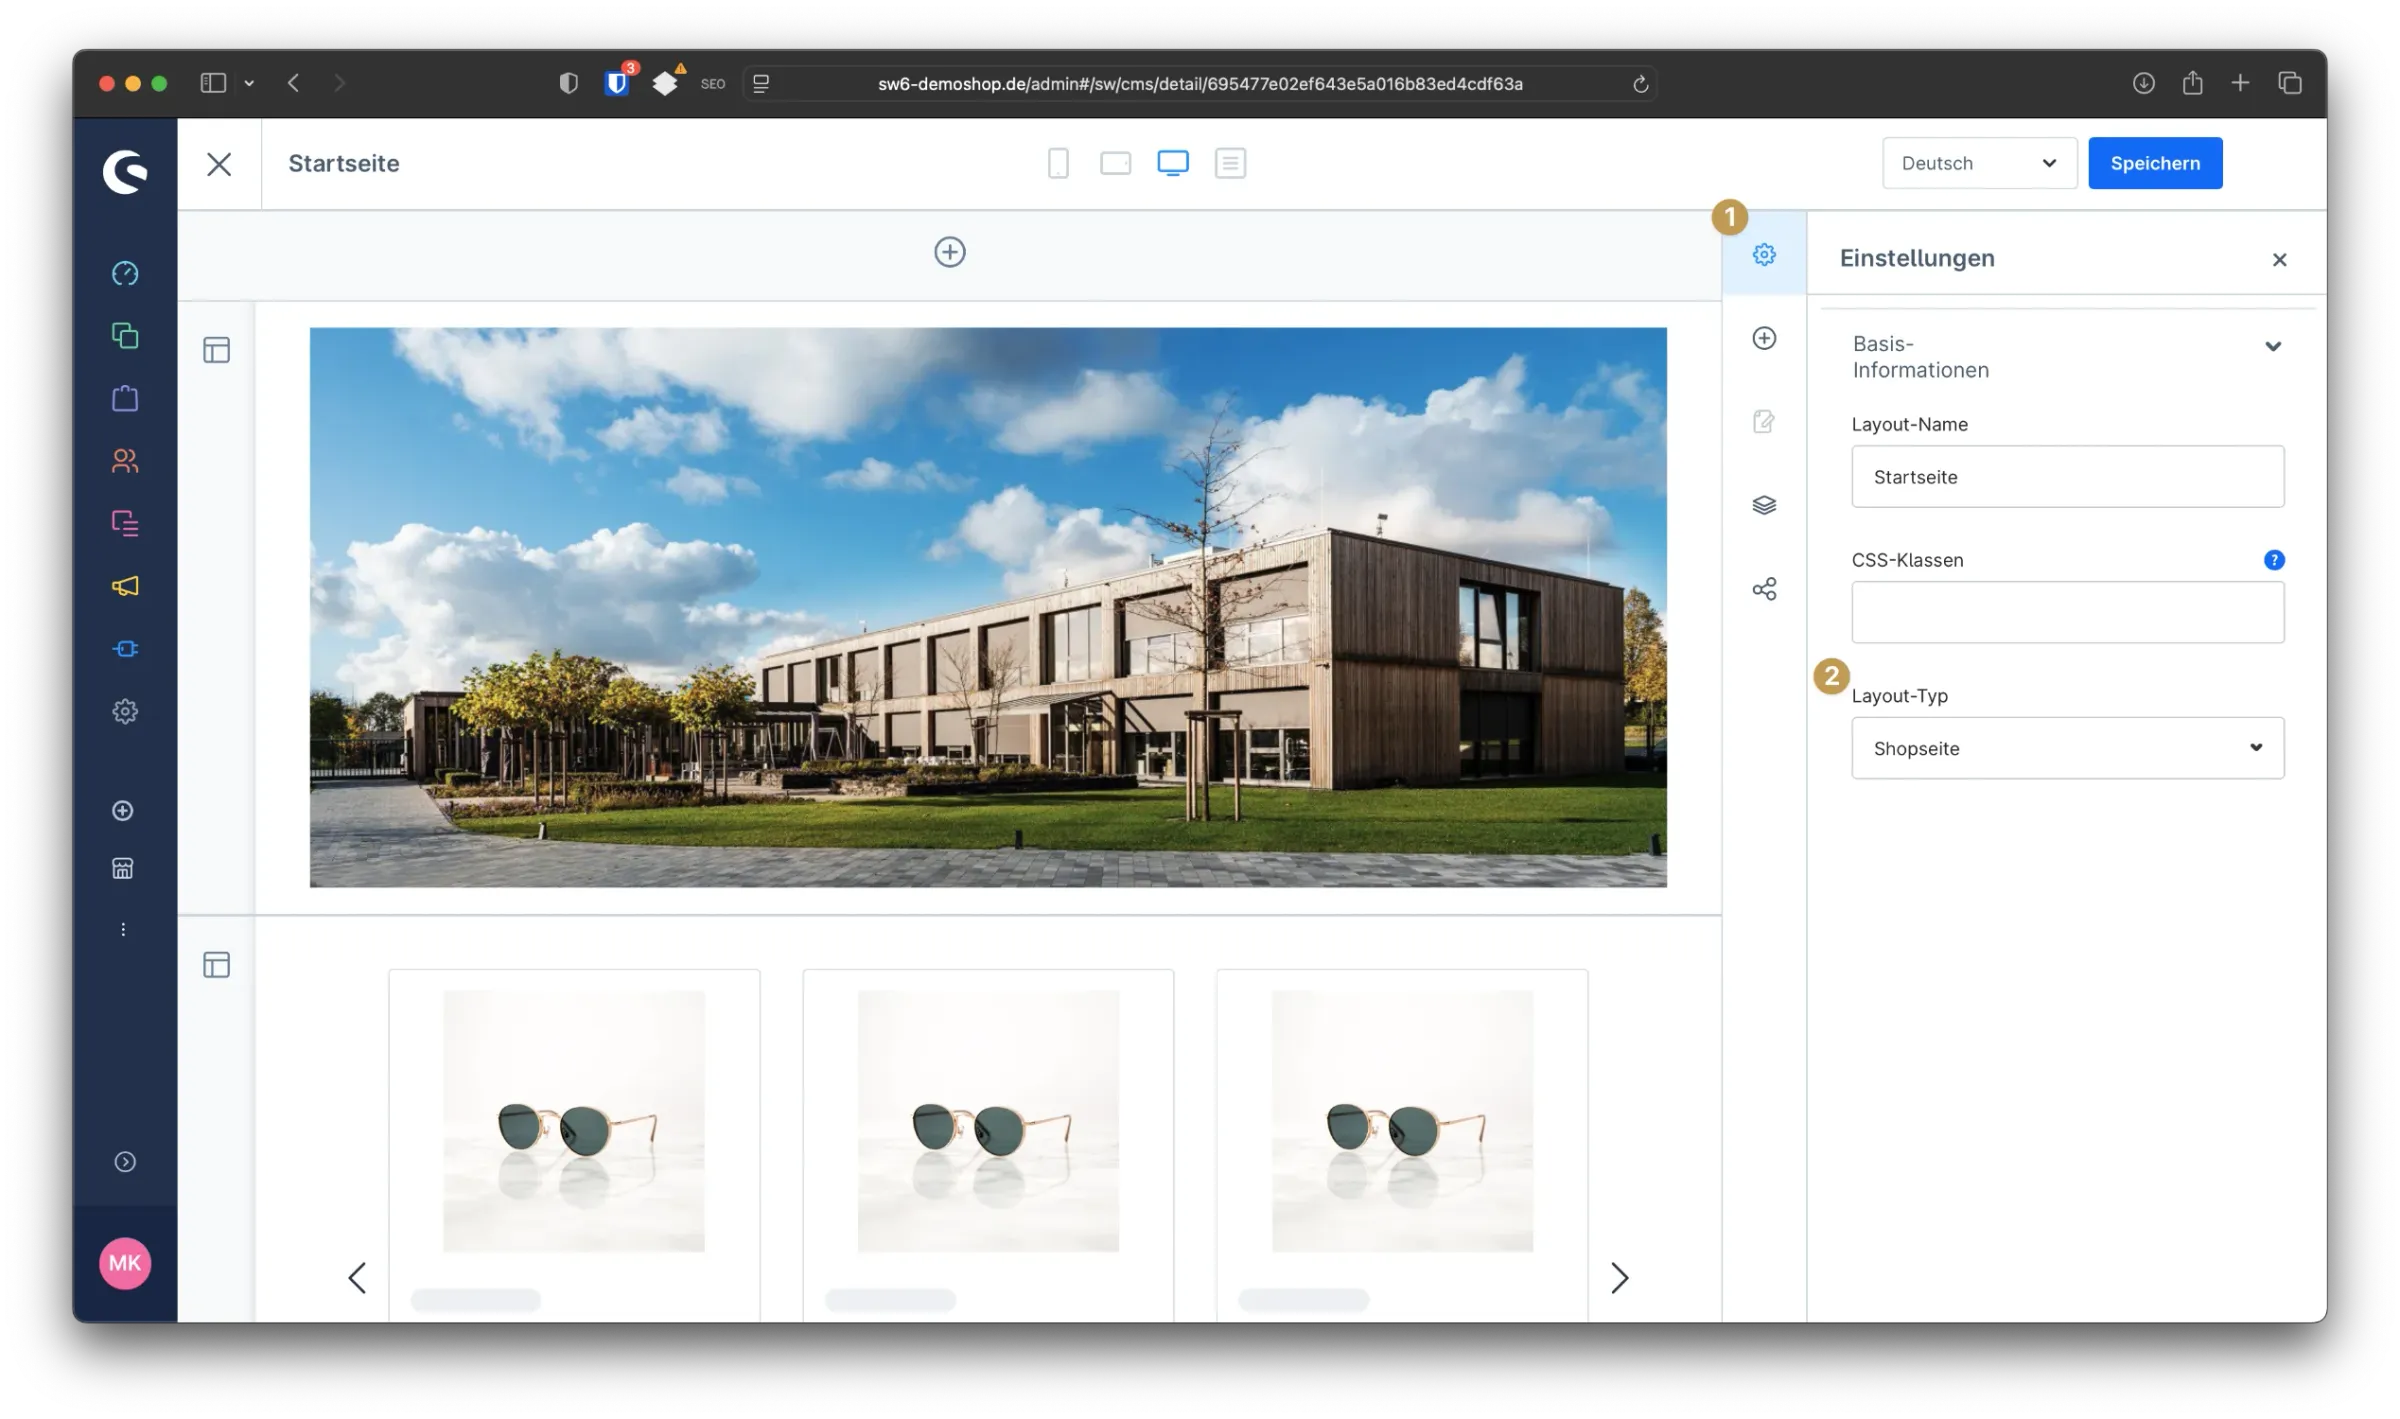This screenshot has width=2400, height=1419.
Task: Open the Dashboard icon in sidebar
Action: point(125,273)
